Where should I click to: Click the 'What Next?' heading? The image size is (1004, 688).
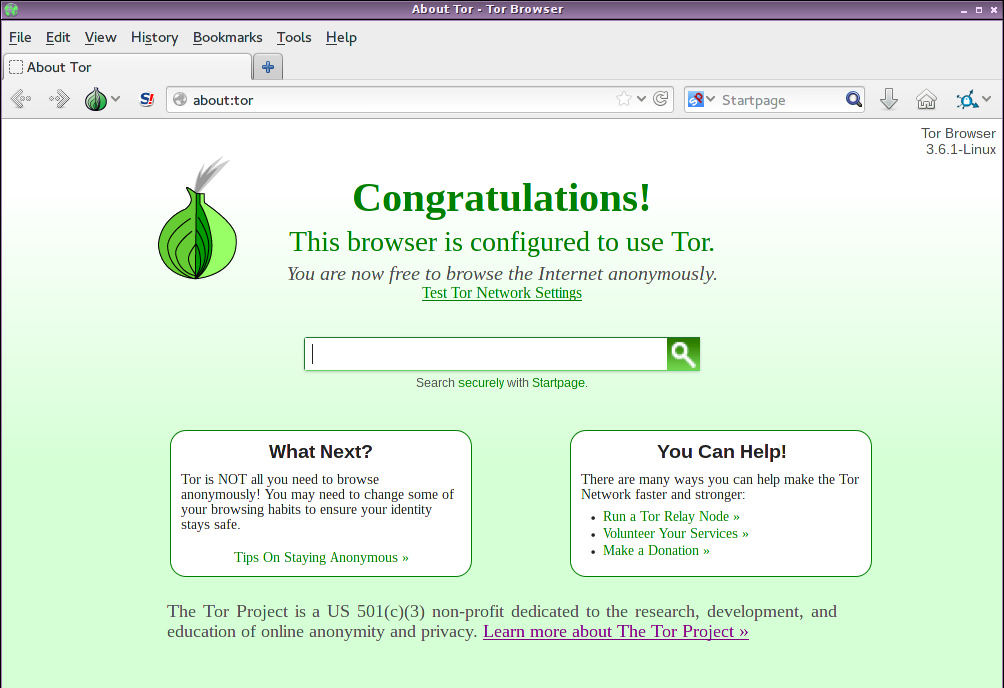click(321, 452)
